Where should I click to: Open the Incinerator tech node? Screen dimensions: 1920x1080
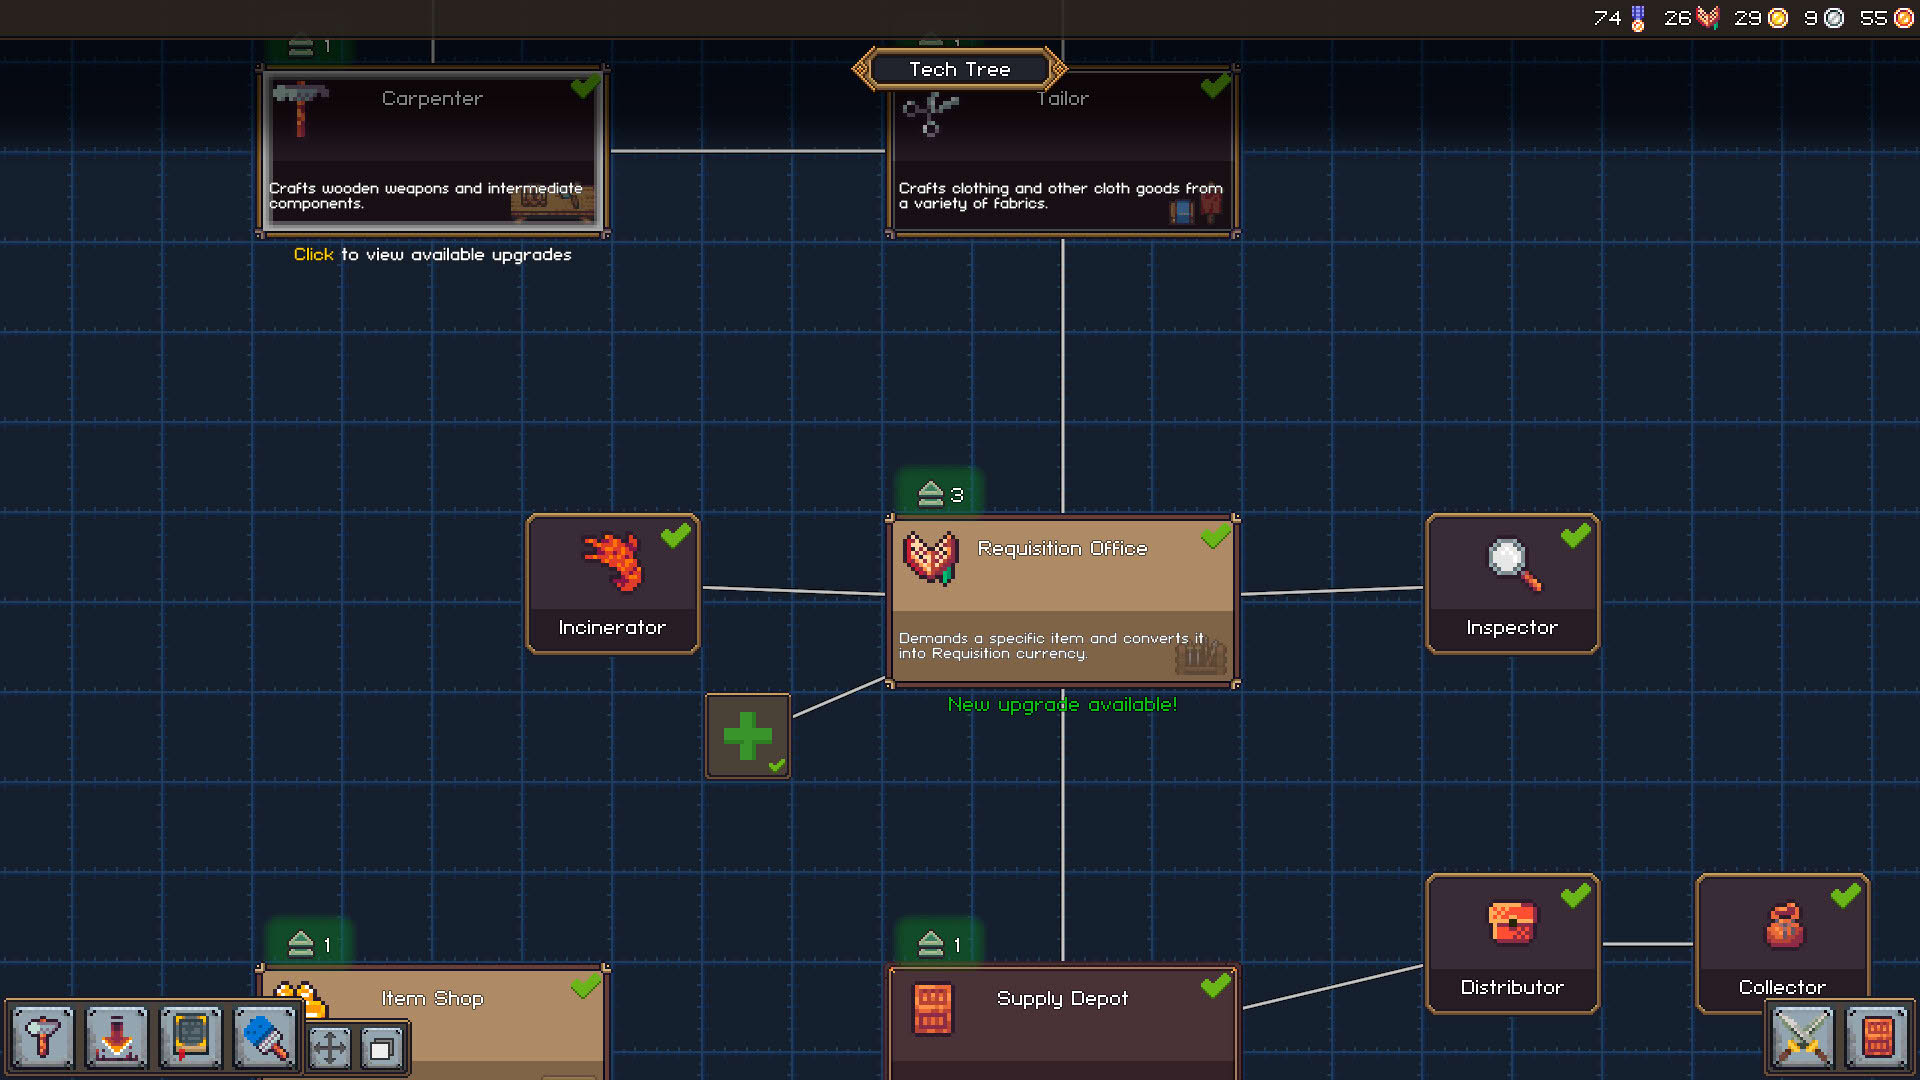612,584
